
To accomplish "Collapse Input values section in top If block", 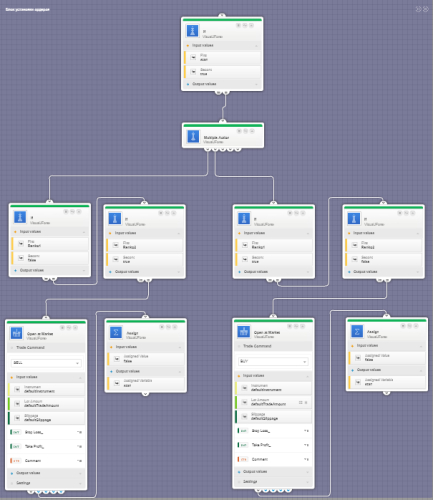I will click(222, 45).
